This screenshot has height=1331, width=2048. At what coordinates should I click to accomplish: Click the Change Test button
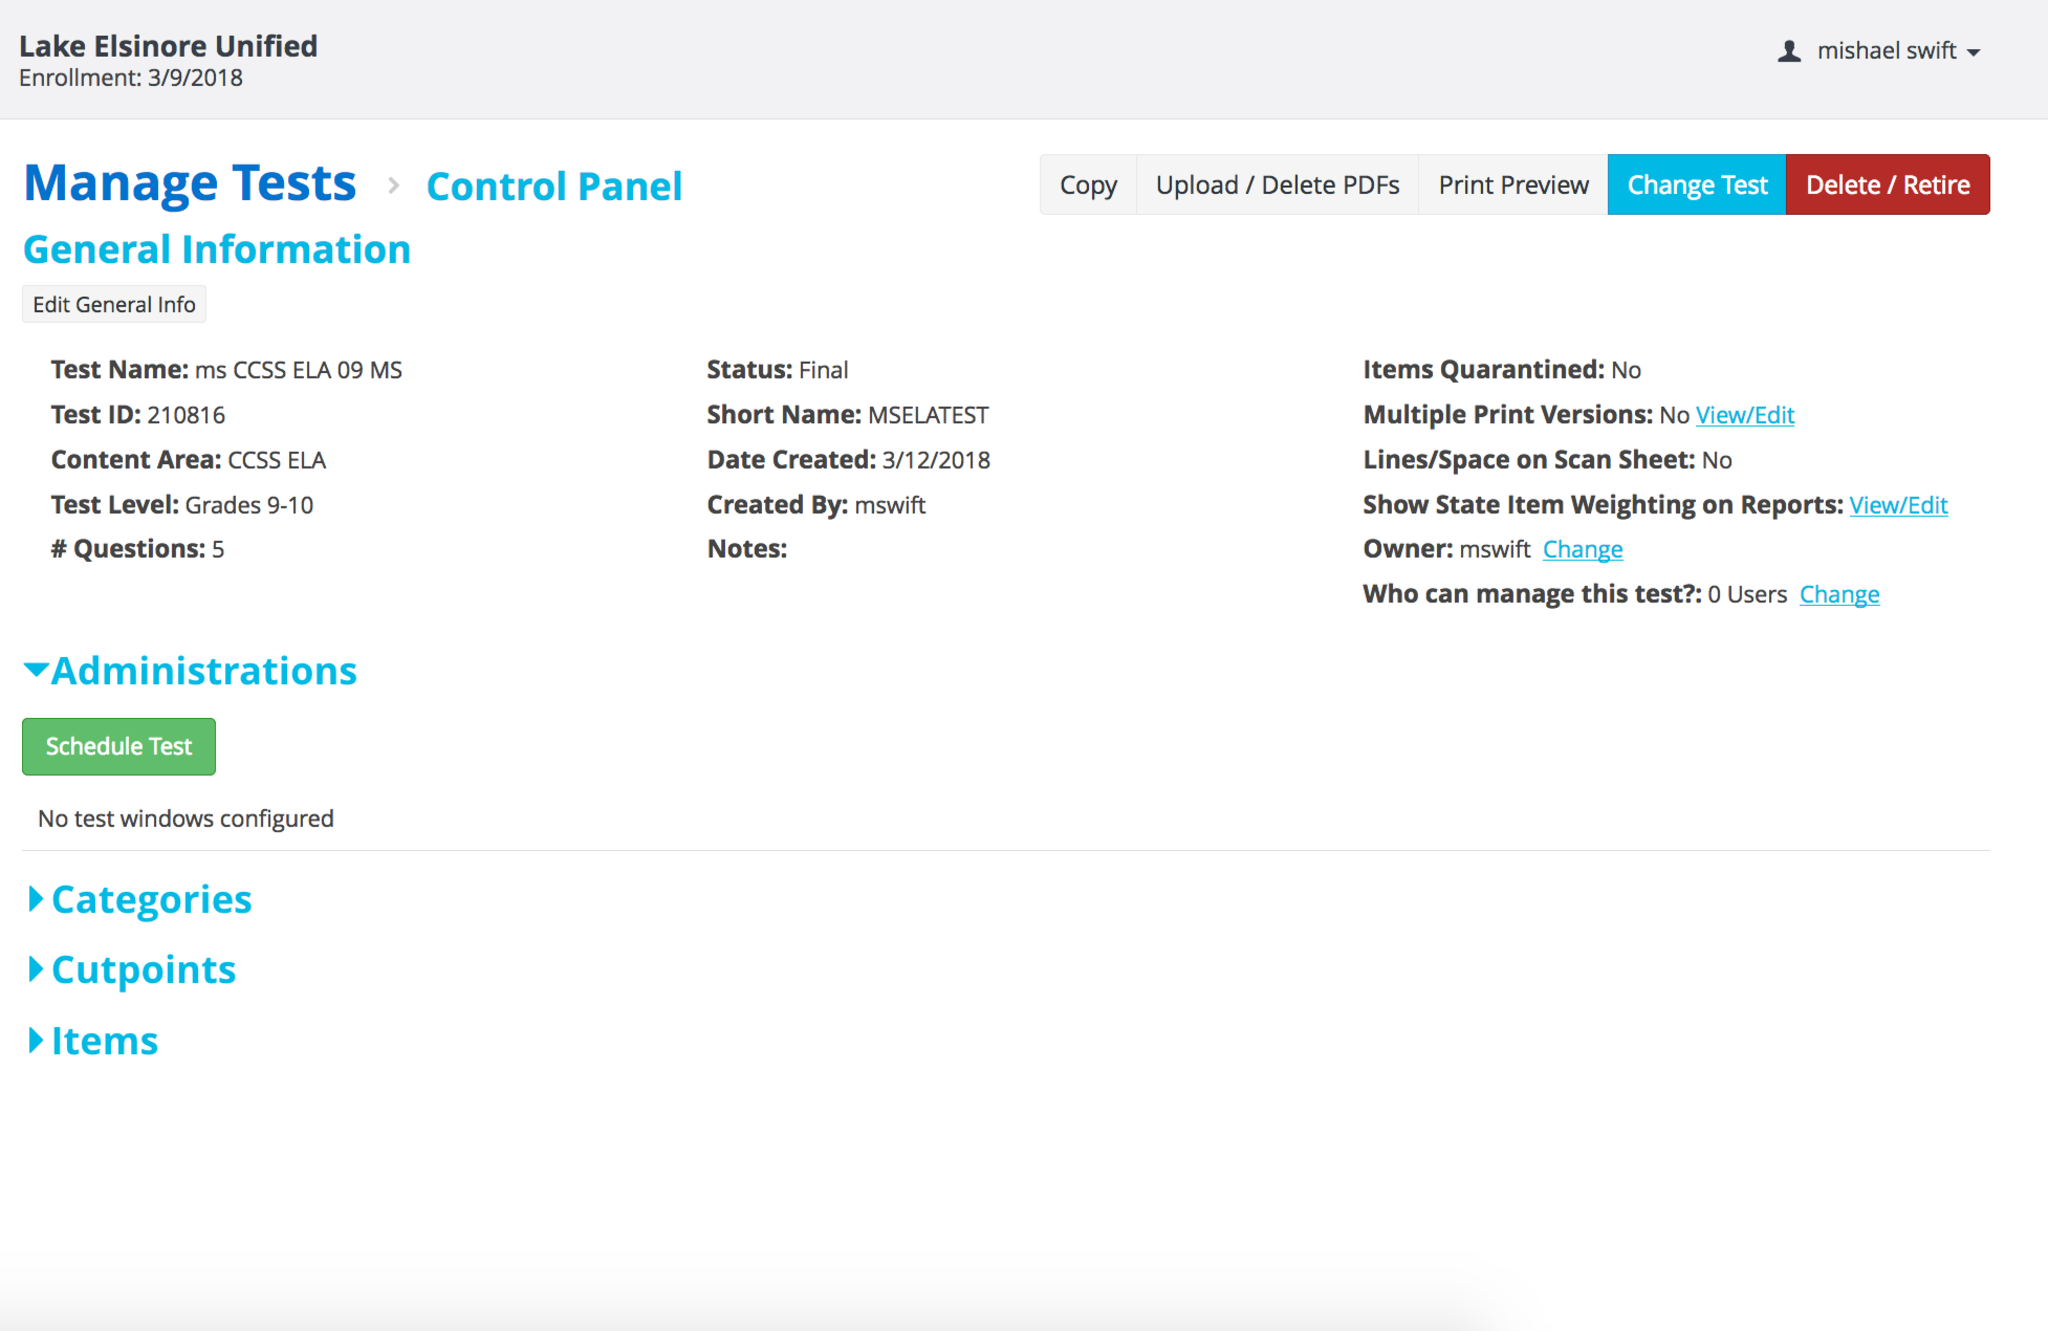[x=1696, y=185]
